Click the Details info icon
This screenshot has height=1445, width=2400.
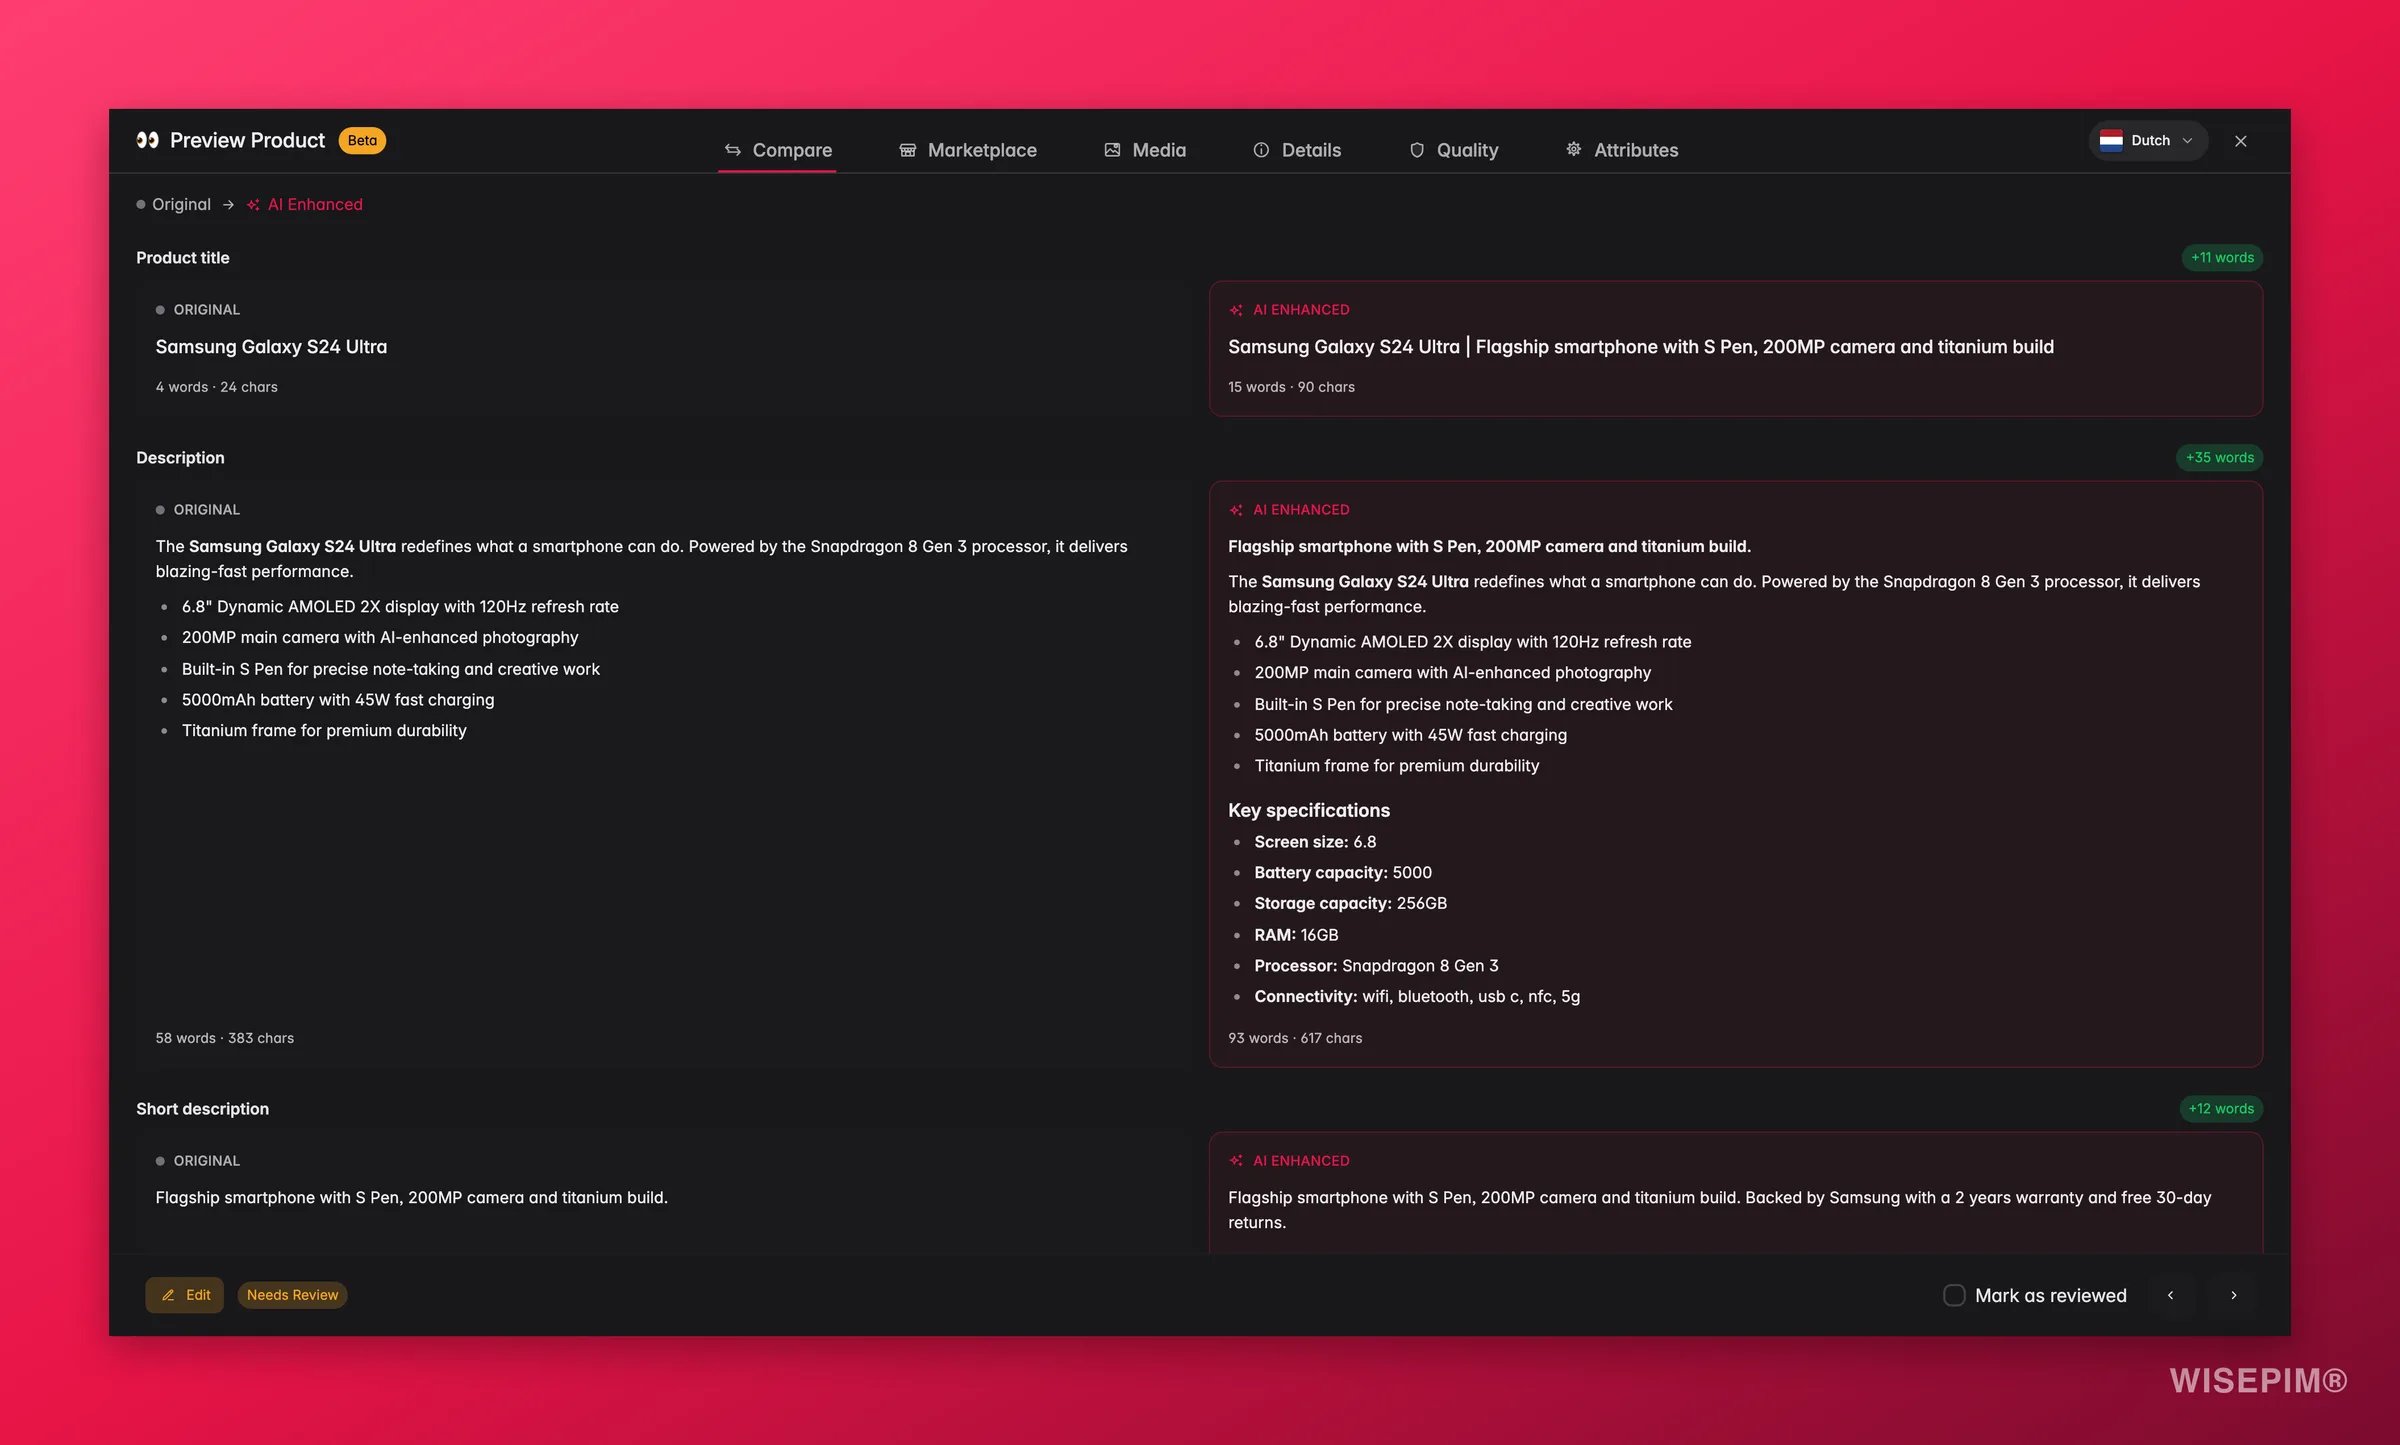[x=1261, y=150]
